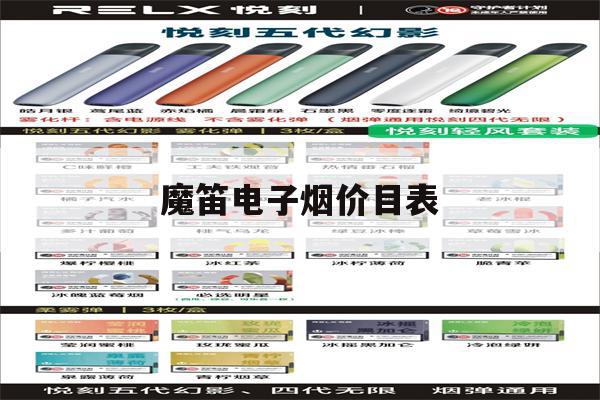The image size is (600, 400).
Task: Click the red 雾化杆 description line
Action: click(x=292, y=119)
